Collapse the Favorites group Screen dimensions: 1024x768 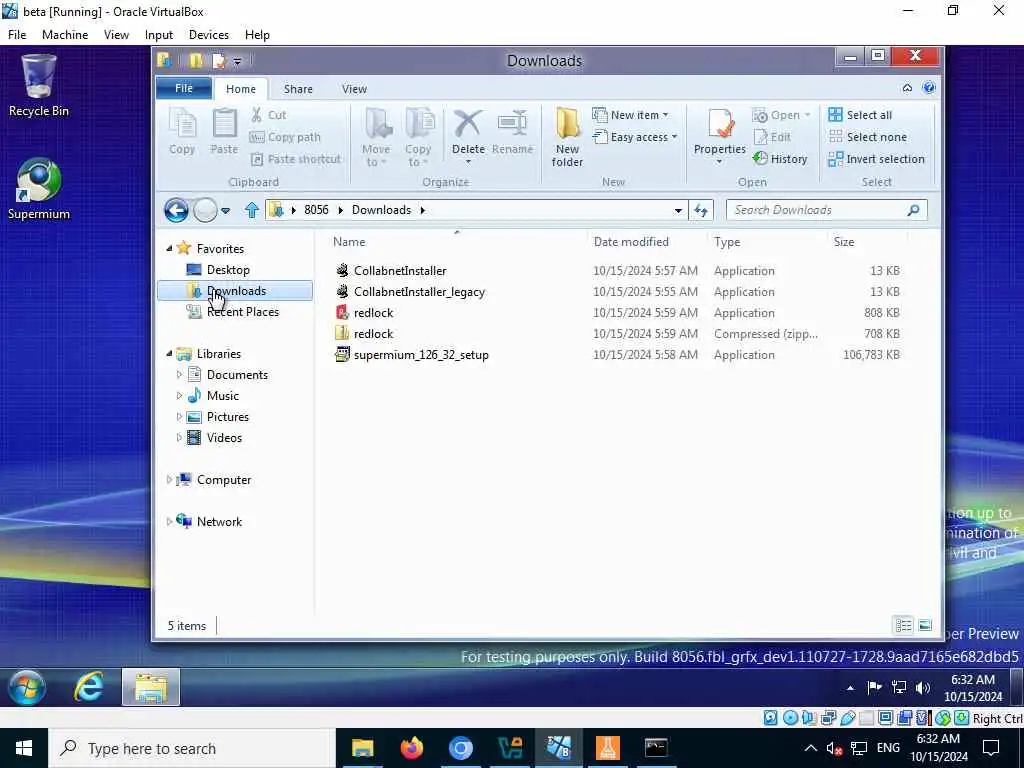click(x=169, y=249)
